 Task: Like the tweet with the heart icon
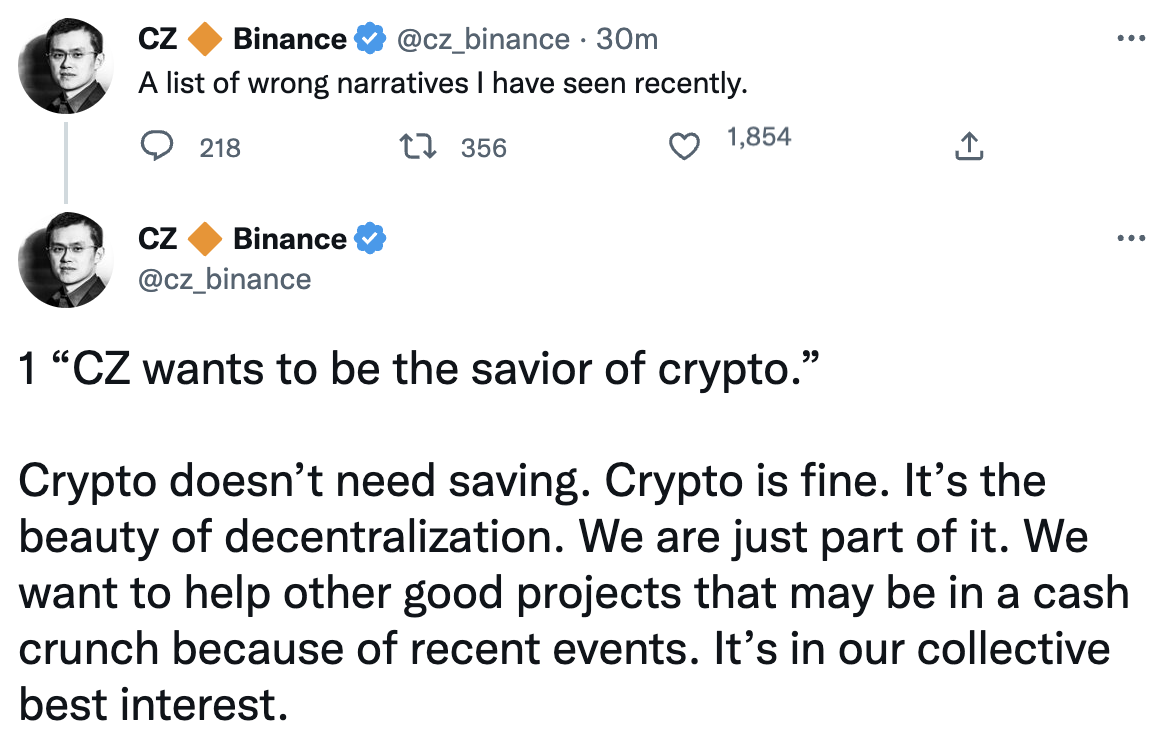click(x=684, y=146)
